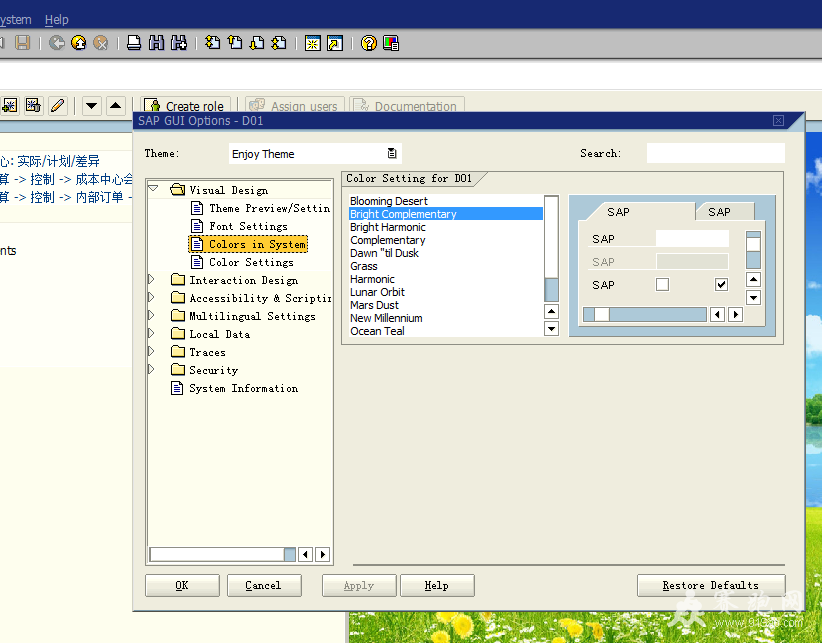Viewport: 822px width, 643px height.
Task: Click the Apply button
Action: click(359, 585)
